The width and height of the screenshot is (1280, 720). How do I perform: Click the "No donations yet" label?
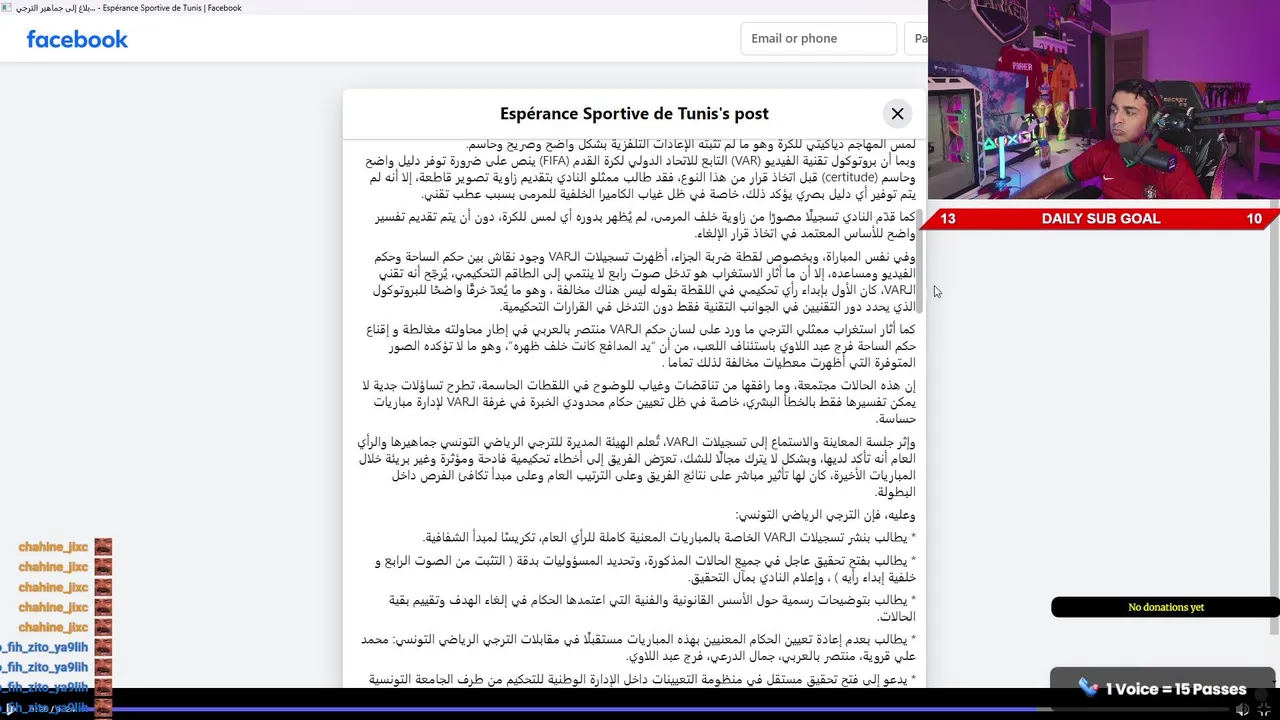click(x=1165, y=607)
